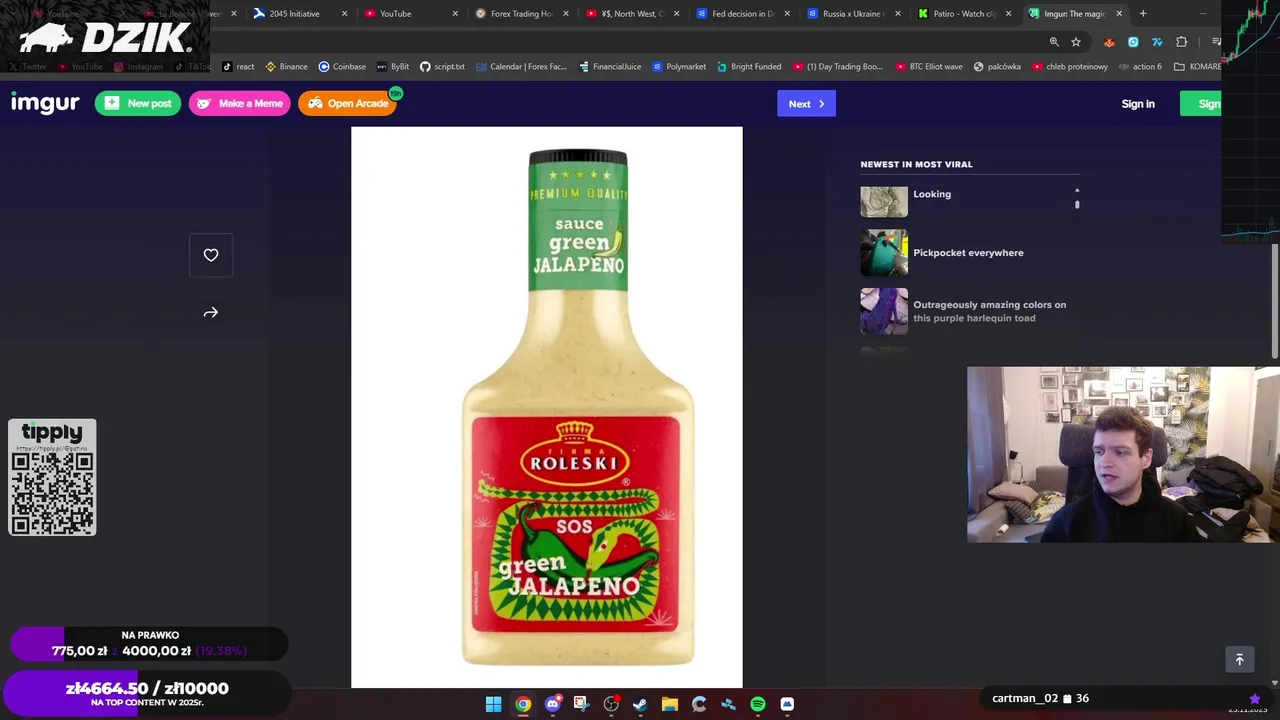This screenshot has width=1280, height=720.
Task: Open Steam from the taskbar
Action: point(640,704)
